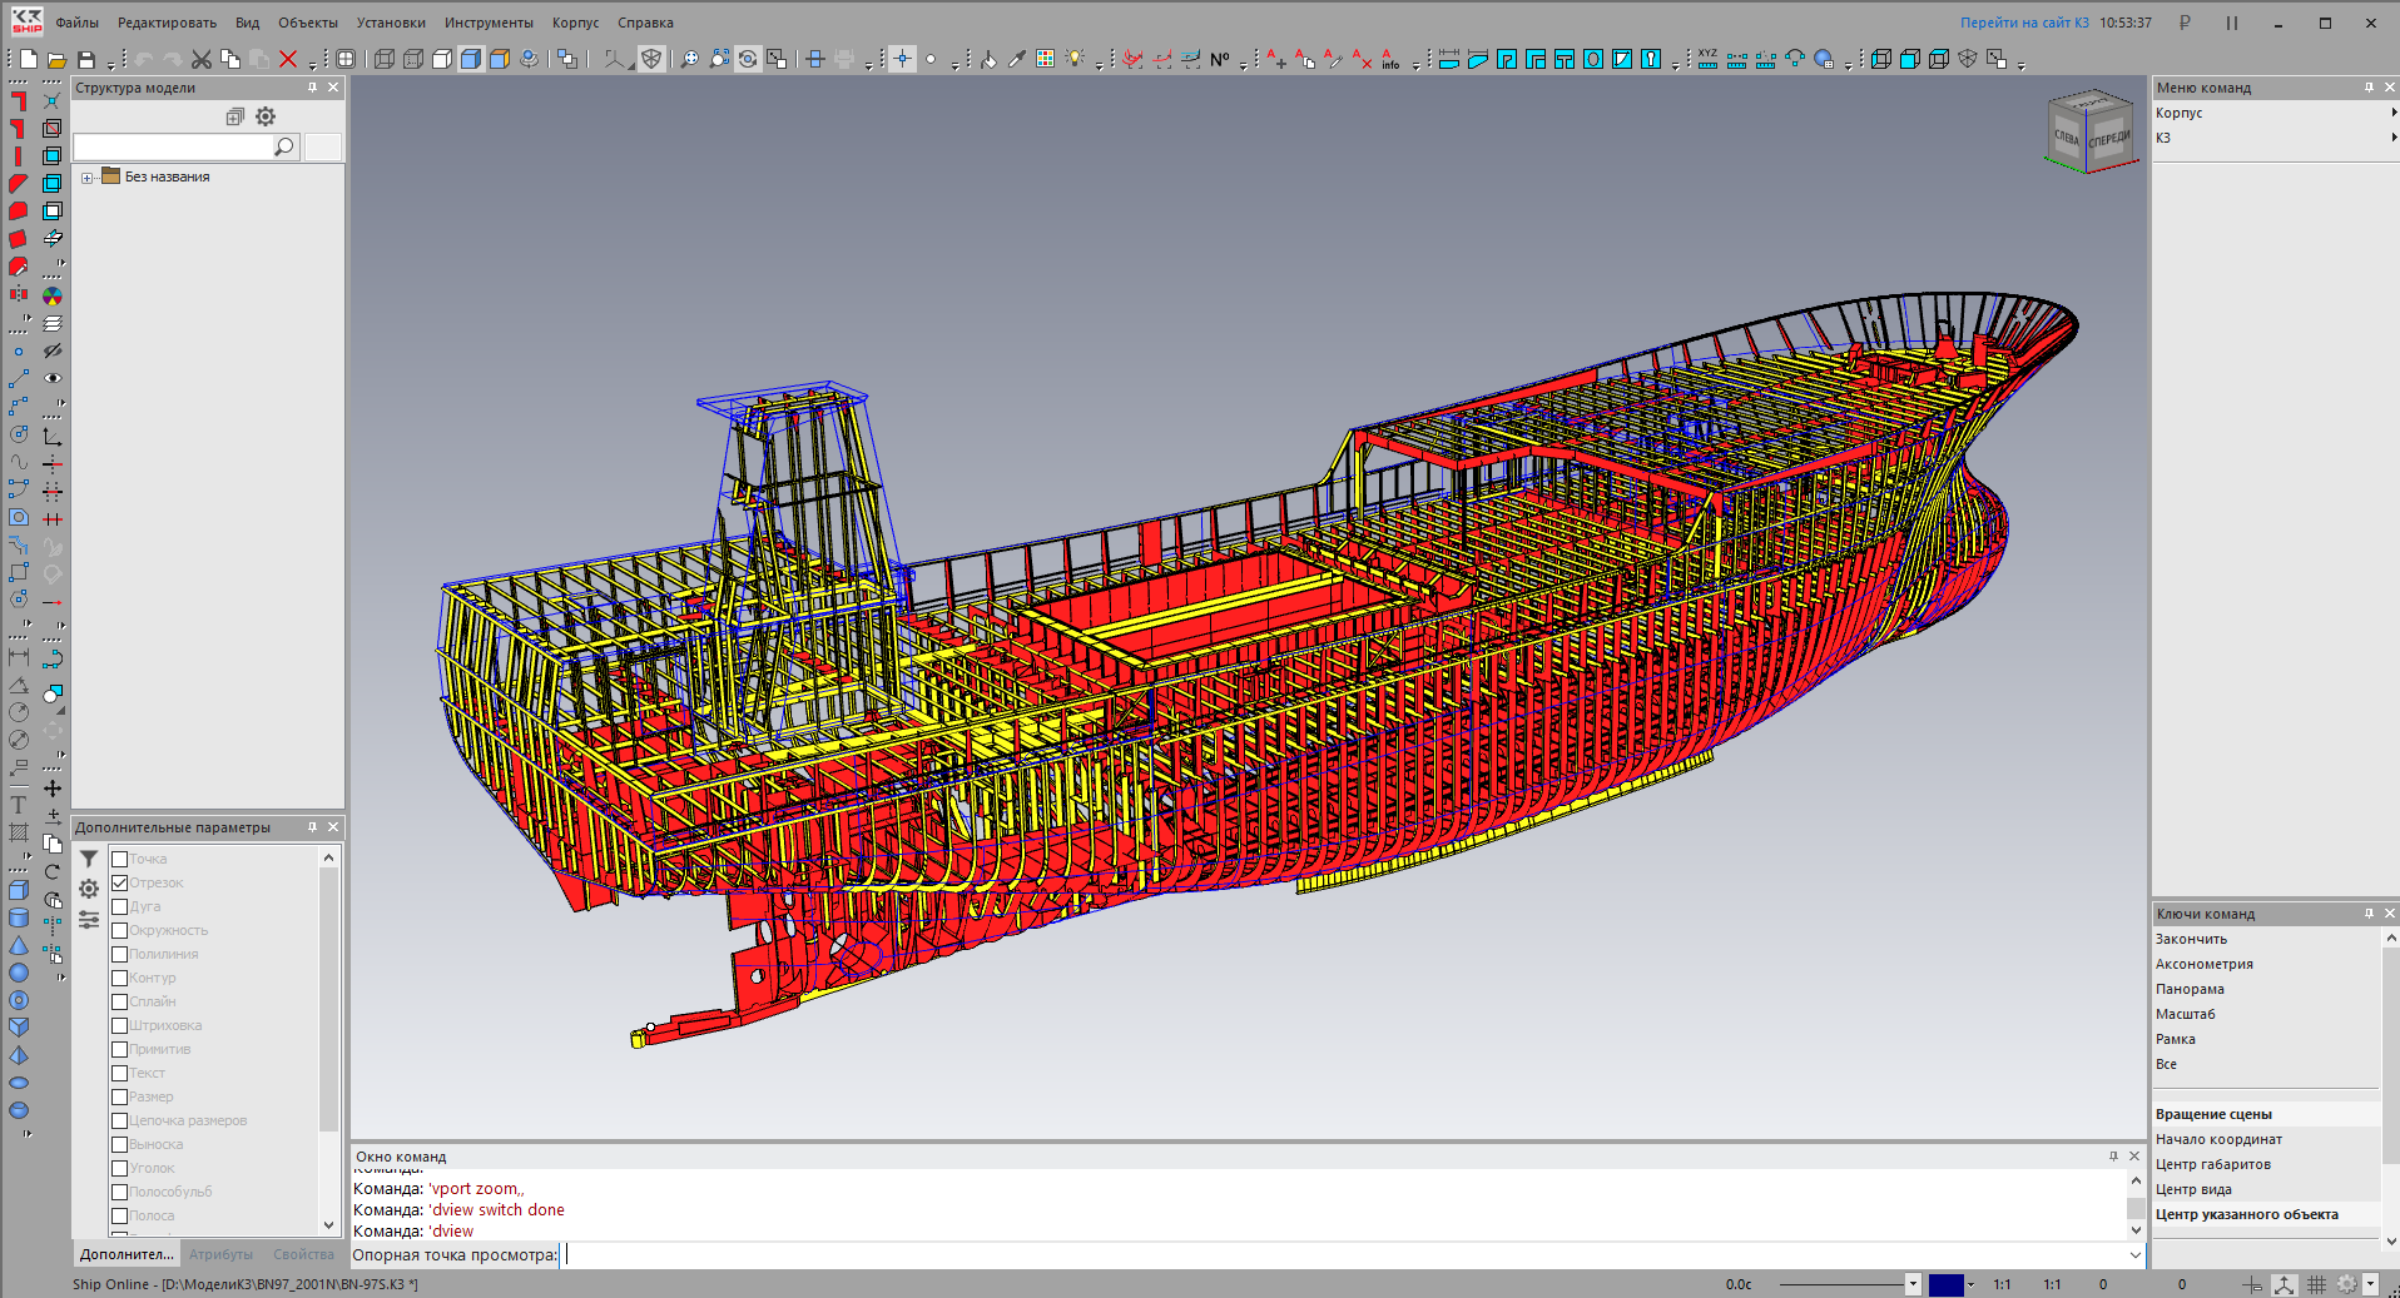The height and width of the screenshot is (1298, 2400).
Task: Click the light bulb toolbar icon
Action: [x=1074, y=60]
